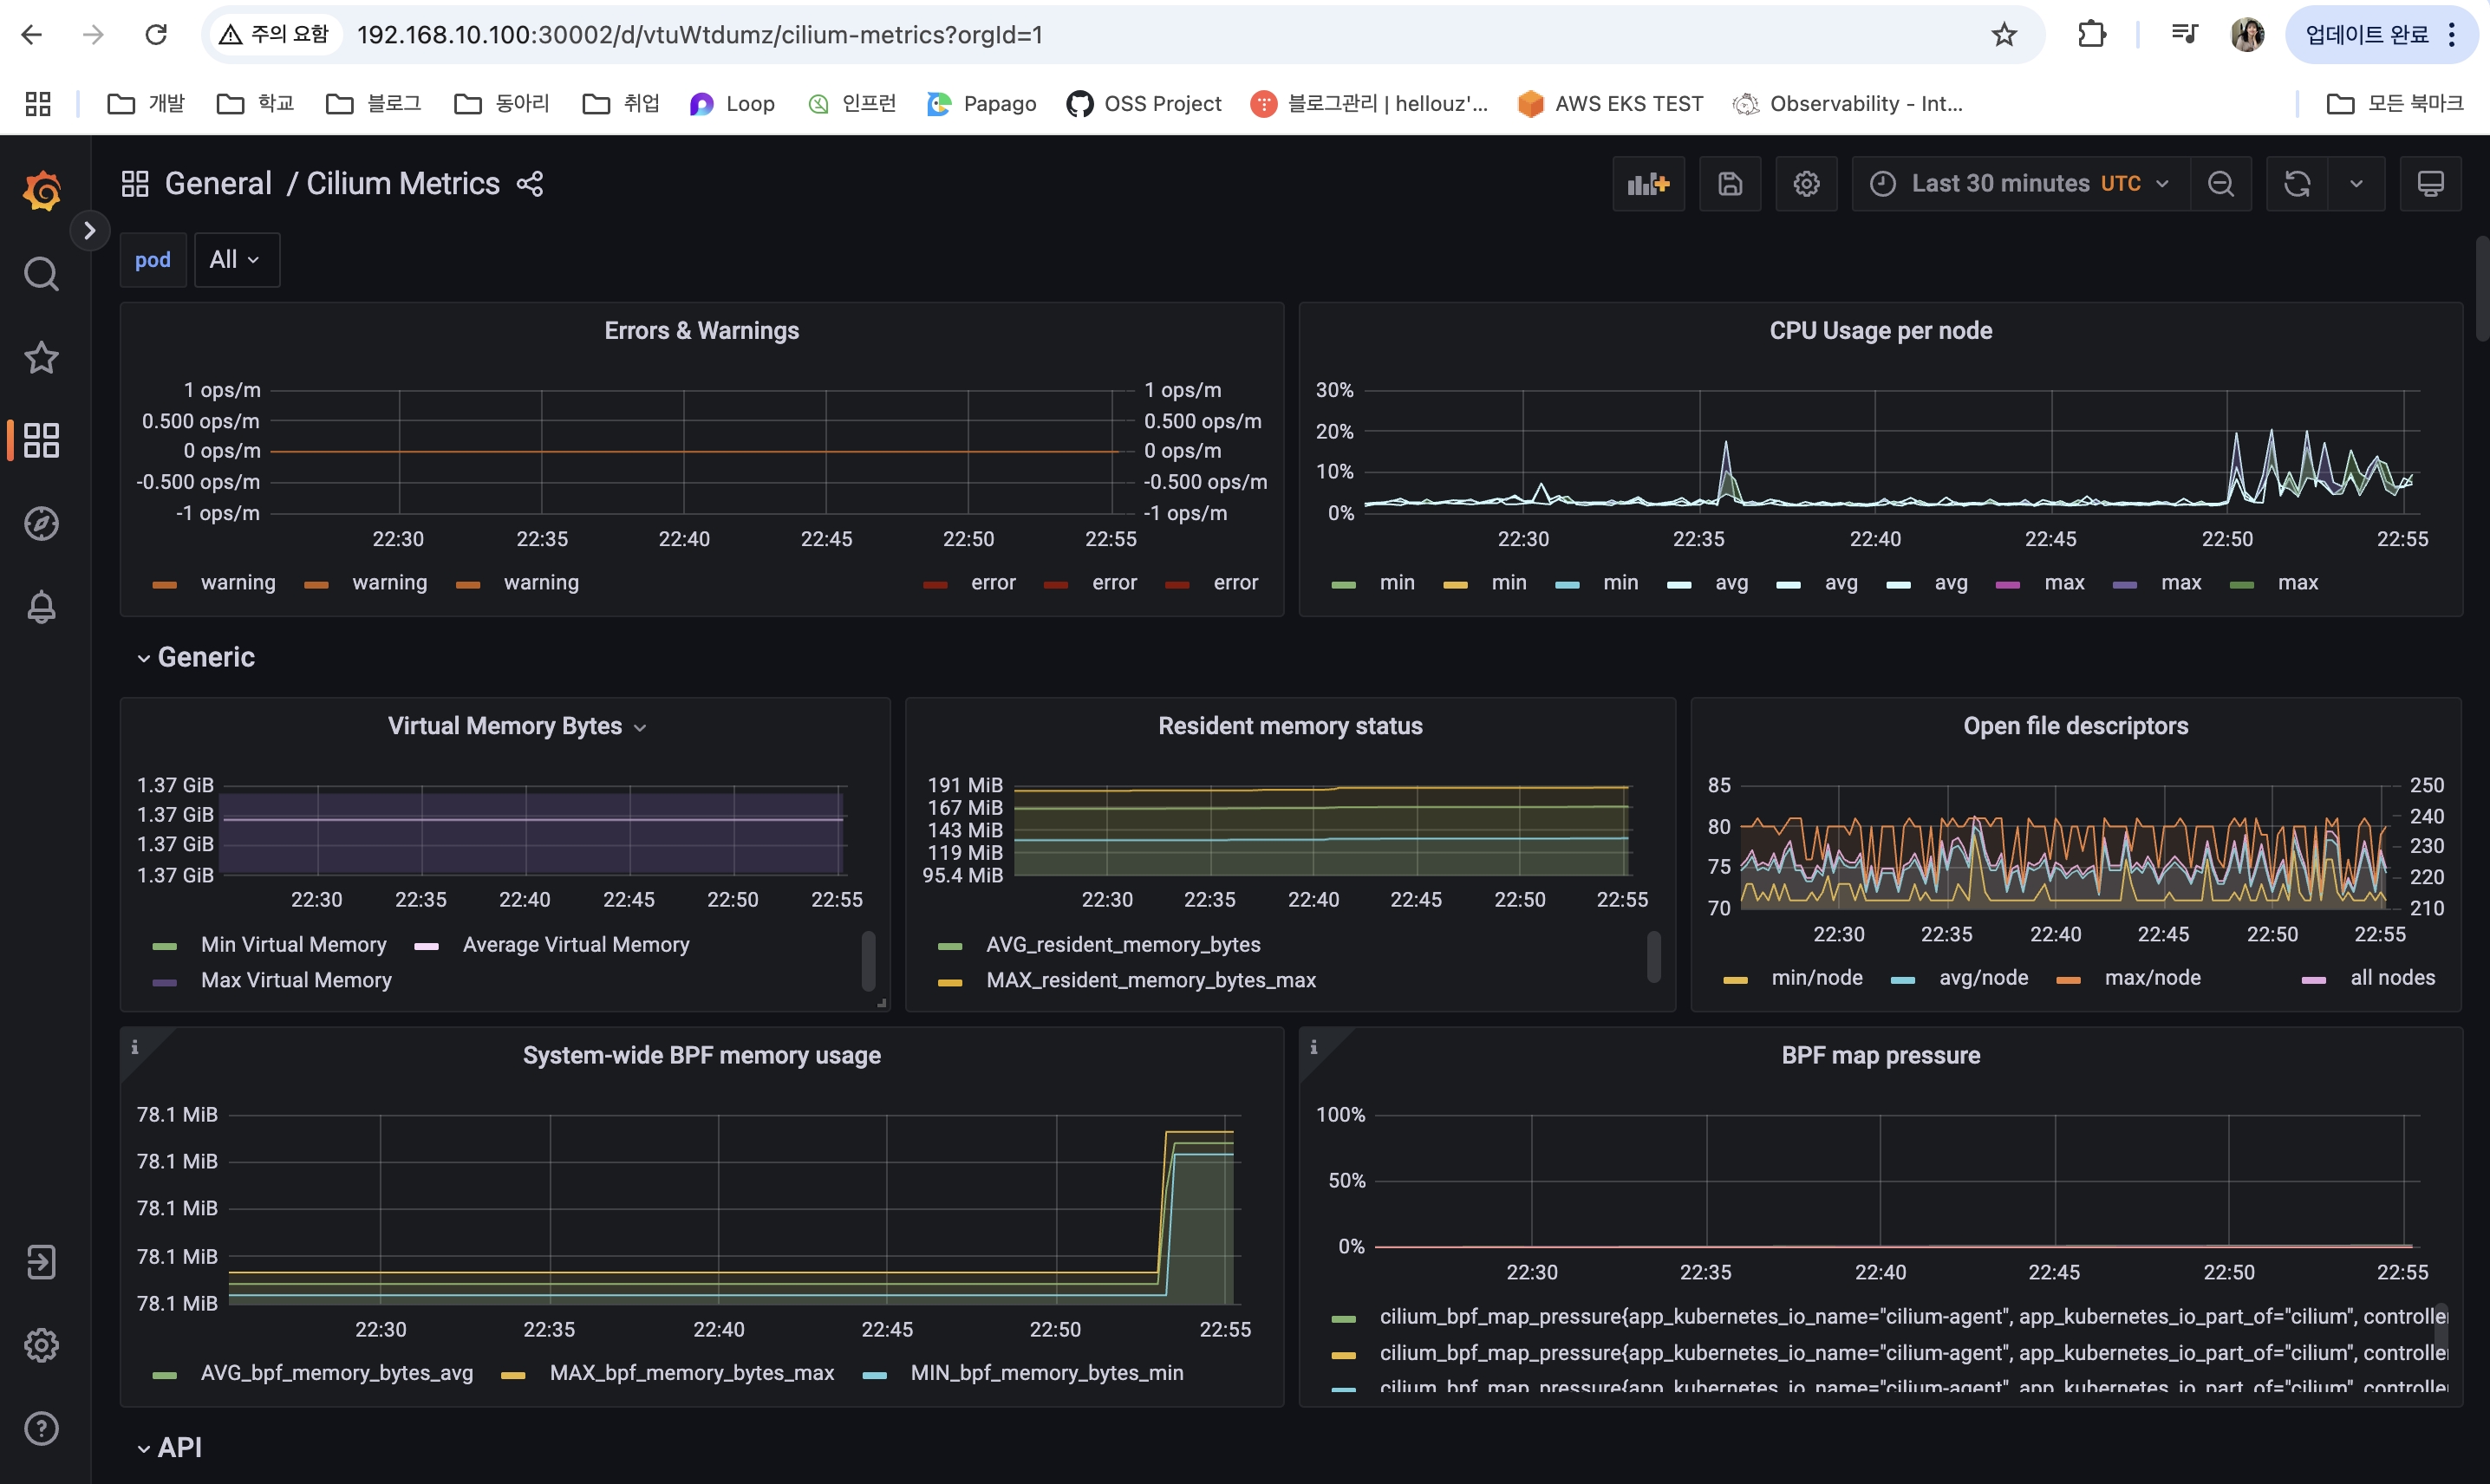Open the pod All variable dropdown
Screen dimensions: 2490x1484
(x=236, y=260)
